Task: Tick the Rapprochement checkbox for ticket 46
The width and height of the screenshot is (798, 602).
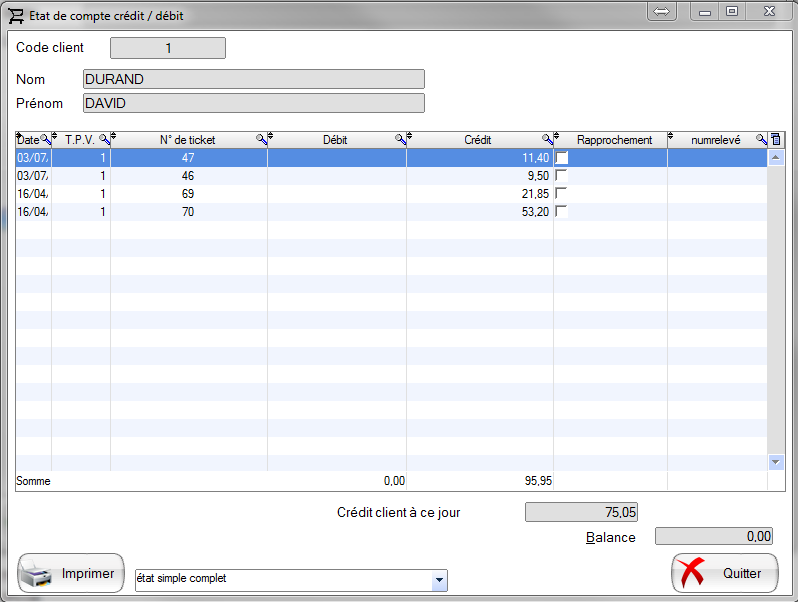Action: (x=561, y=176)
